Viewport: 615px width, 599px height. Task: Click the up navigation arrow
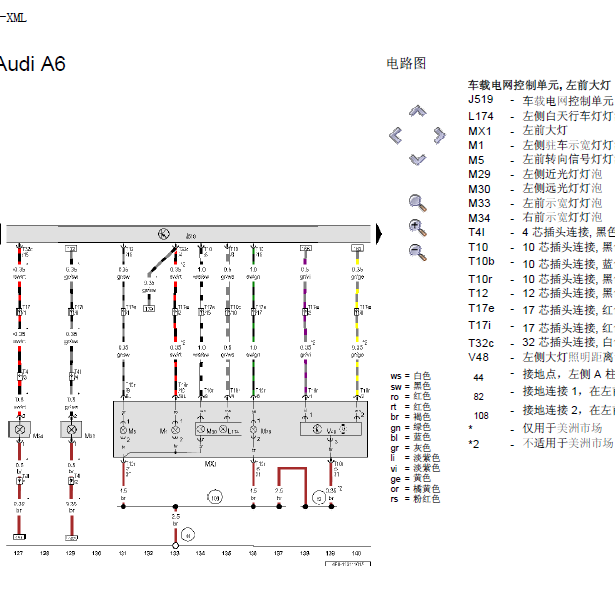(x=417, y=111)
